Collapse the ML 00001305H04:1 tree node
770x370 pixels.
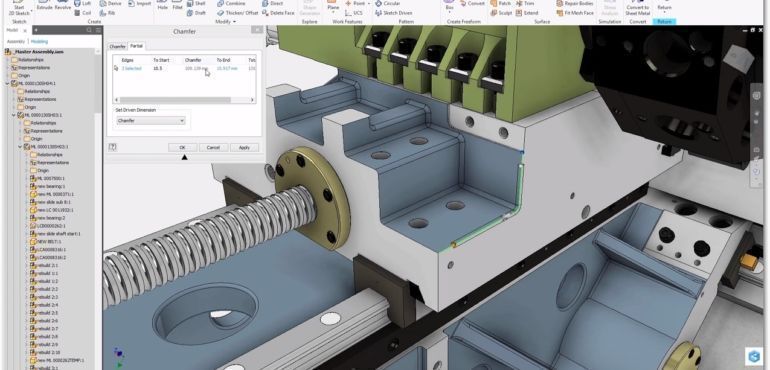(x=8, y=84)
